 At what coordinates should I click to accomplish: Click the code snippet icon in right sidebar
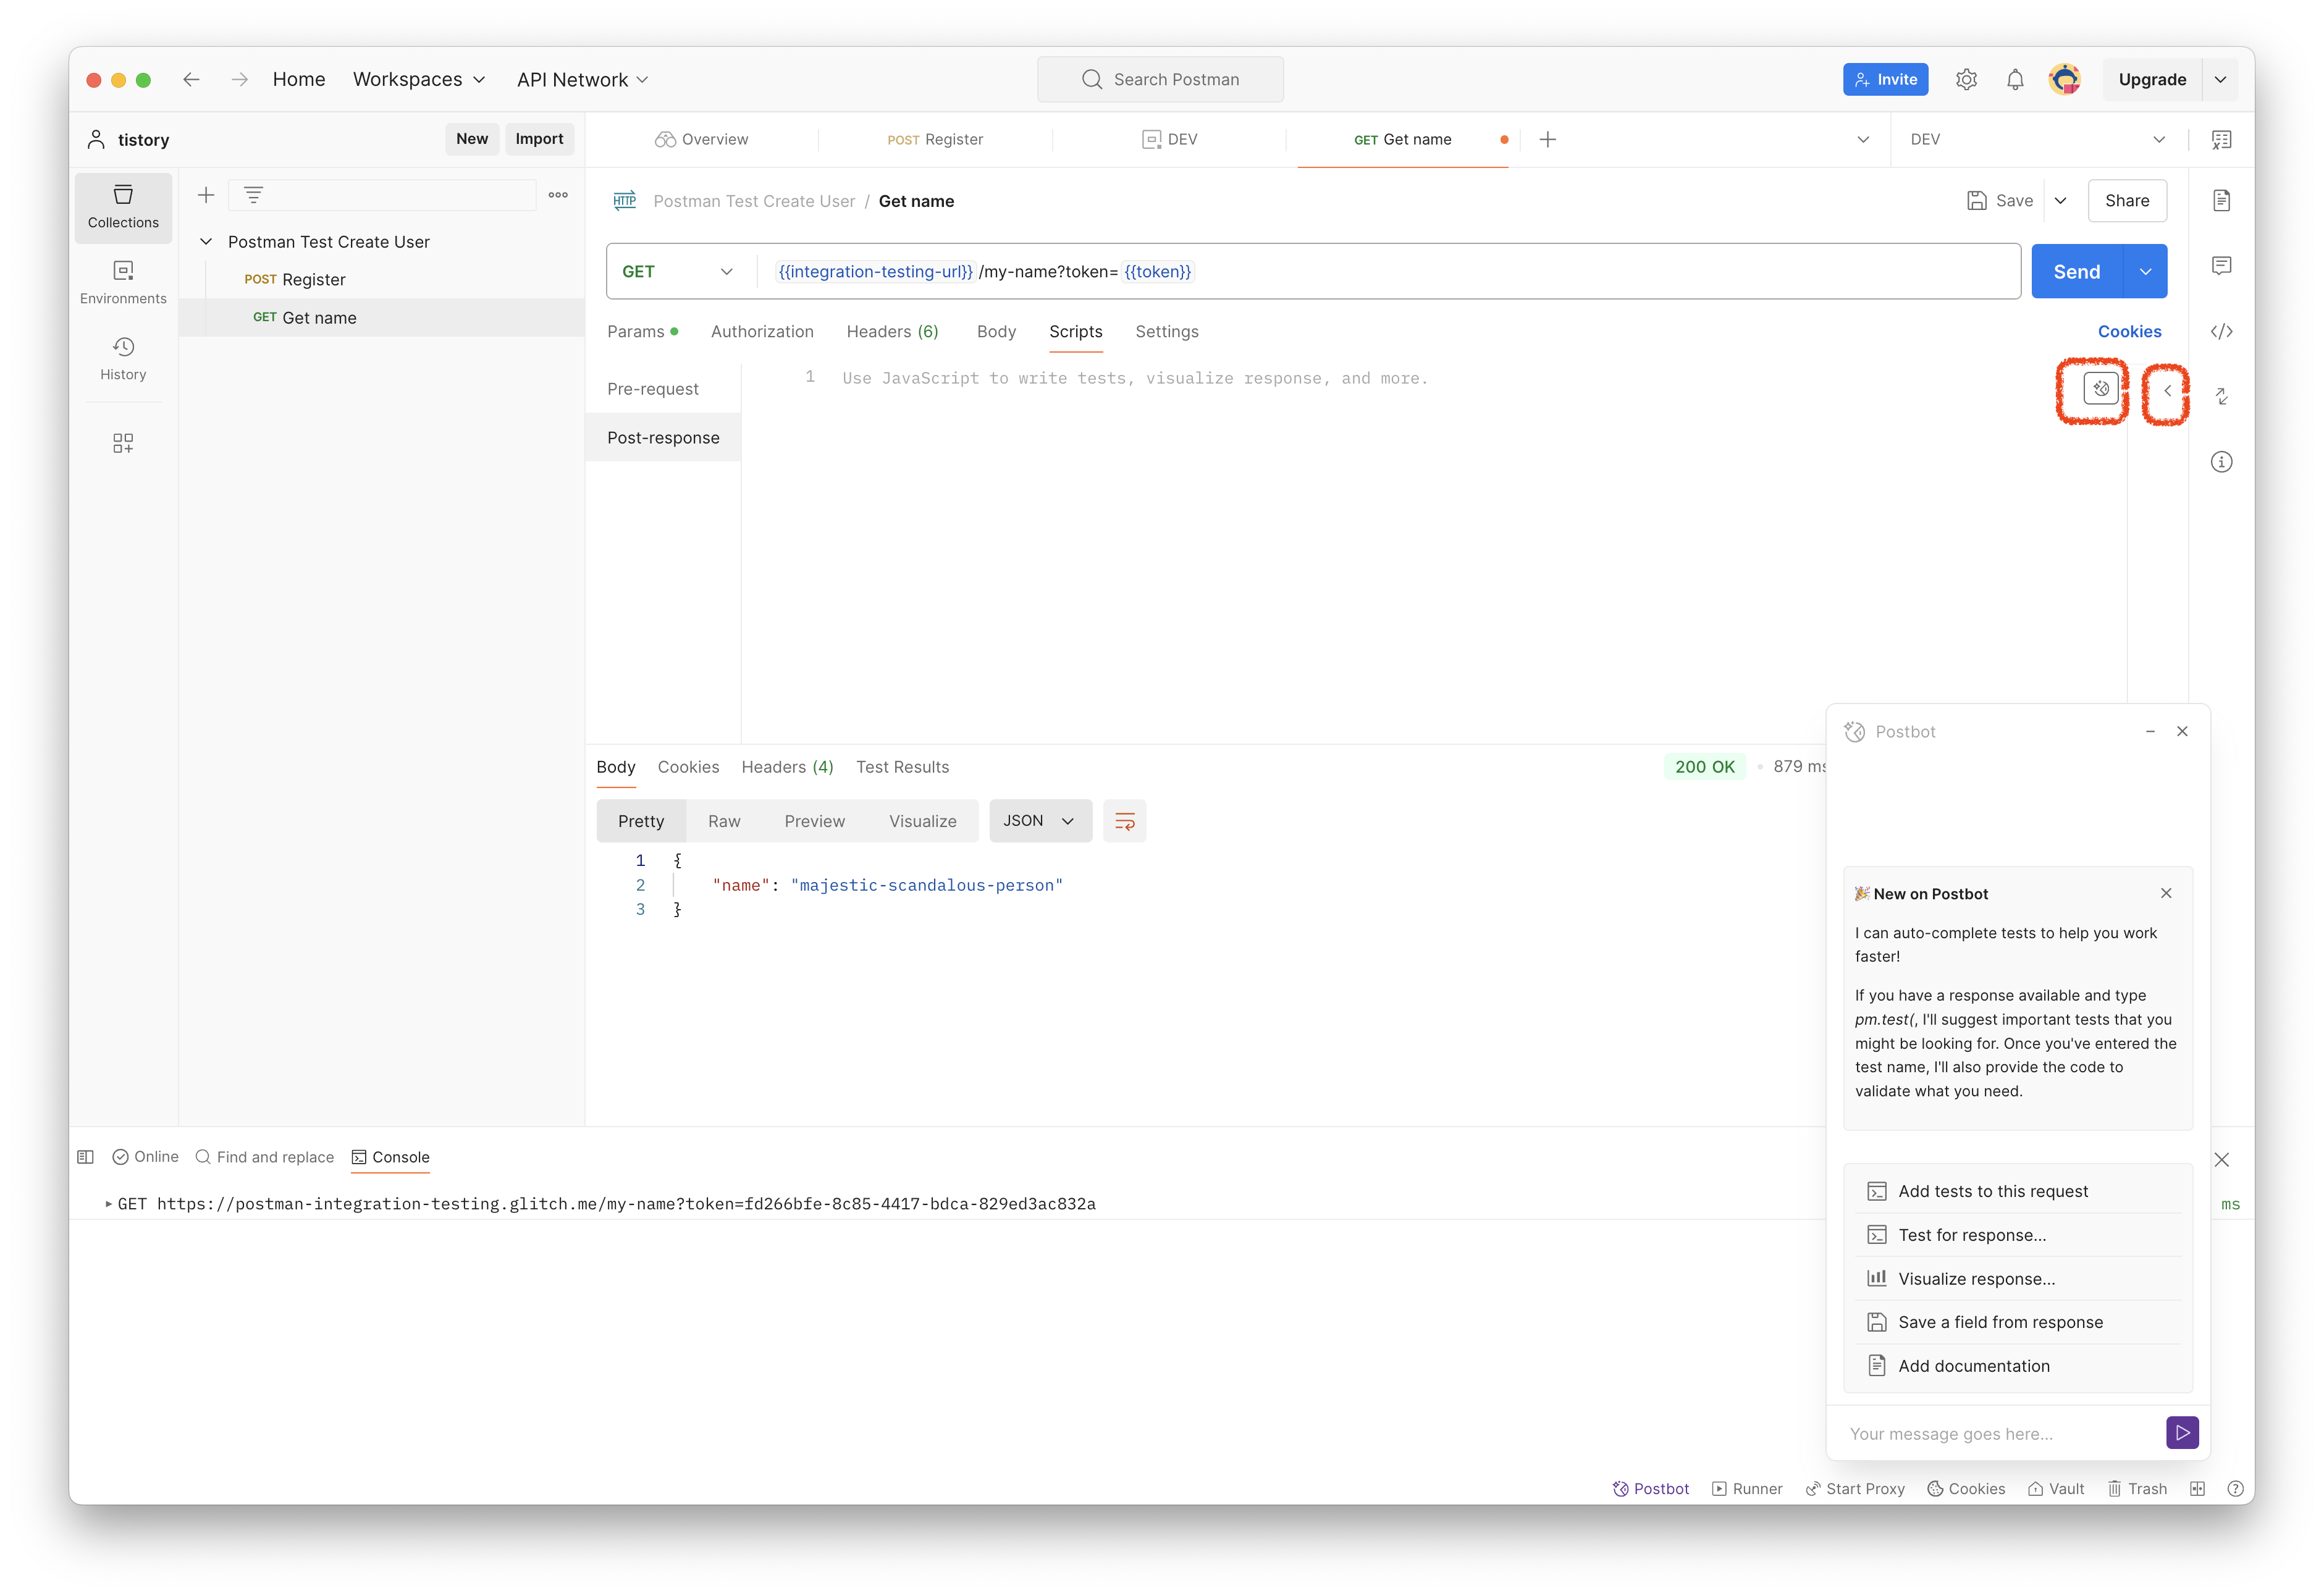click(2221, 331)
